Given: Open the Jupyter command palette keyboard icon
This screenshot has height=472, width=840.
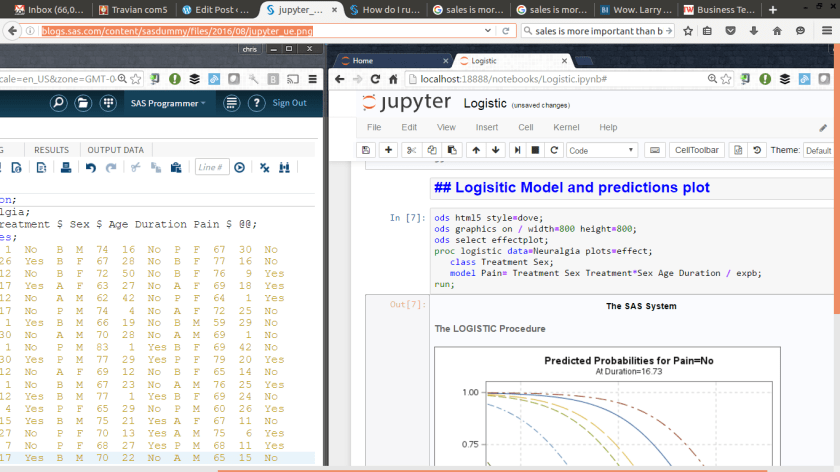Looking at the screenshot, I should (655, 151).
